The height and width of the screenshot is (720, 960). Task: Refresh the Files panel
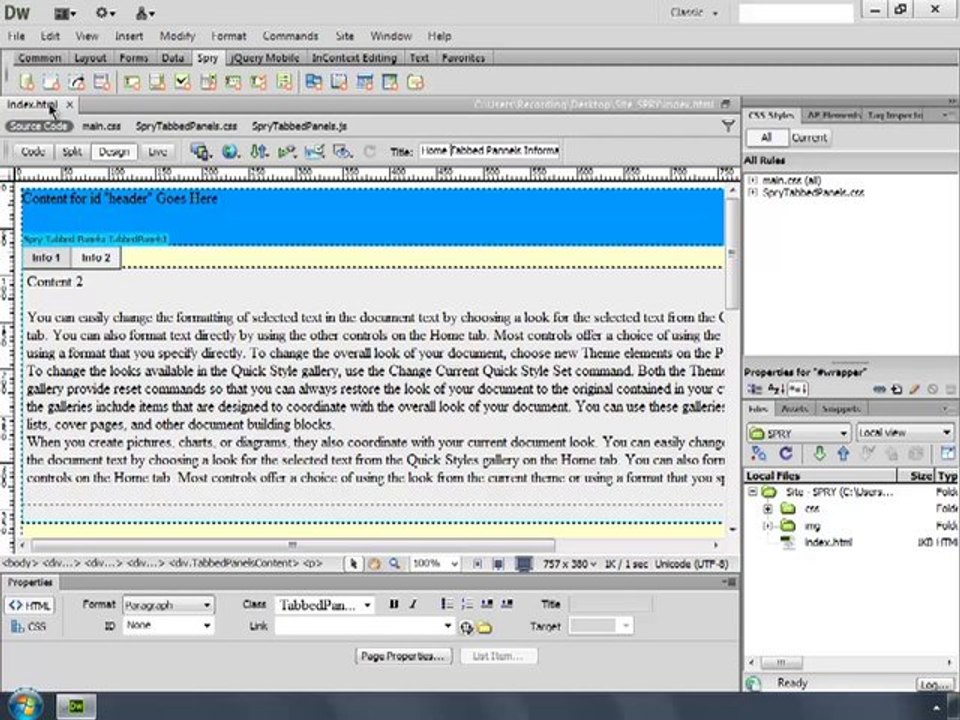pyautogui.click(x=786, y=454)
